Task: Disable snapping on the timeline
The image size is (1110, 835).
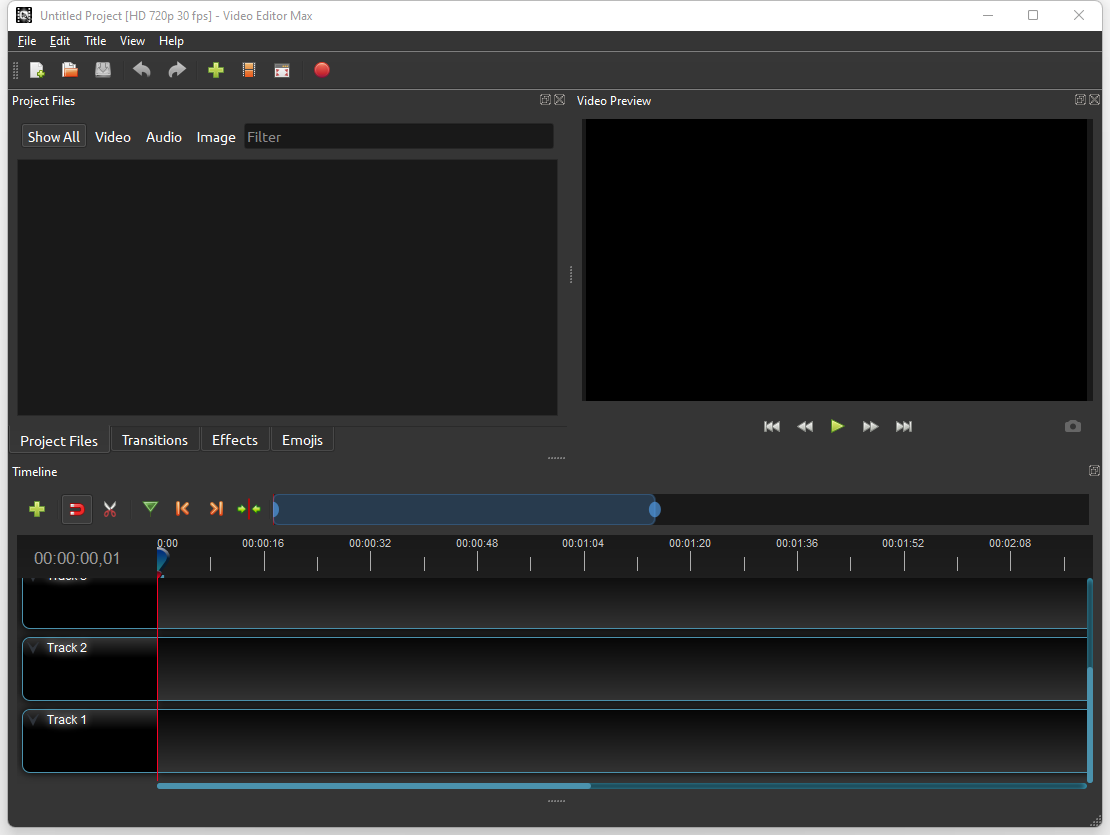Action: point(77,509)
